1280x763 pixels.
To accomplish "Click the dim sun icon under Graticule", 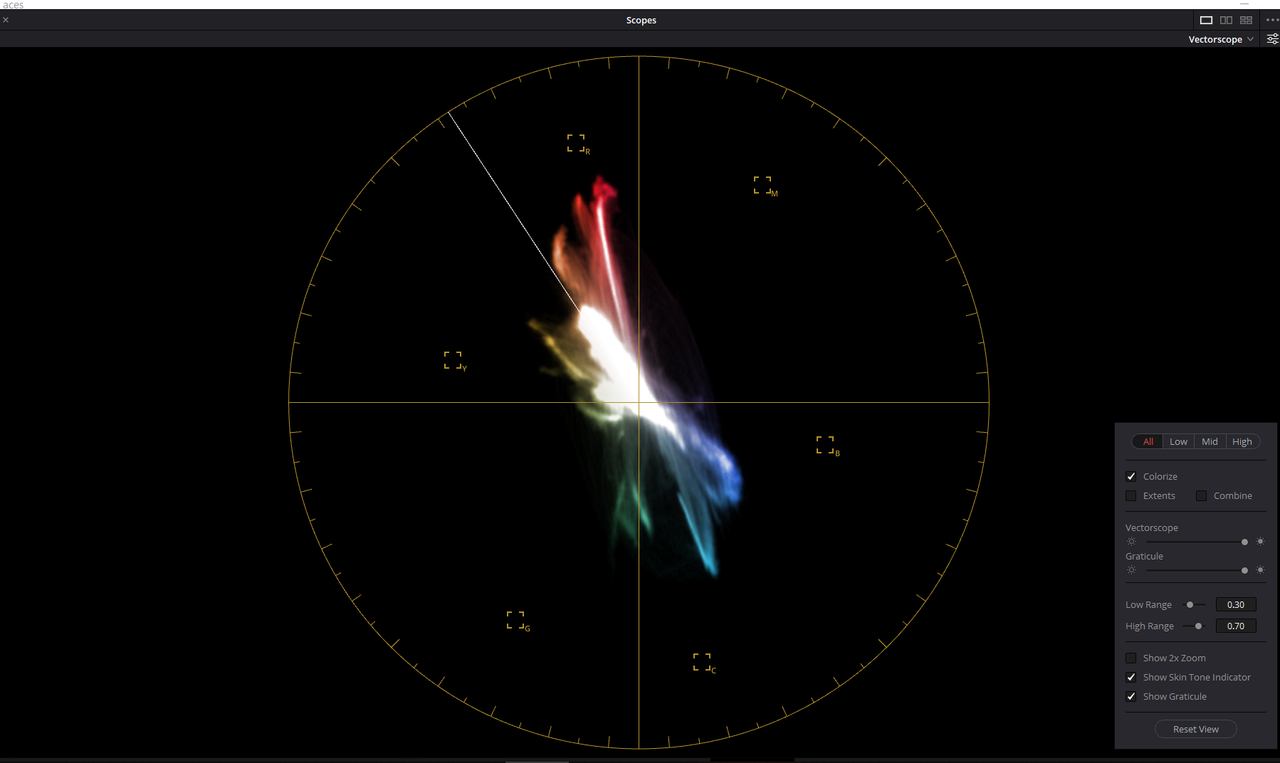I will (1131, 570).
